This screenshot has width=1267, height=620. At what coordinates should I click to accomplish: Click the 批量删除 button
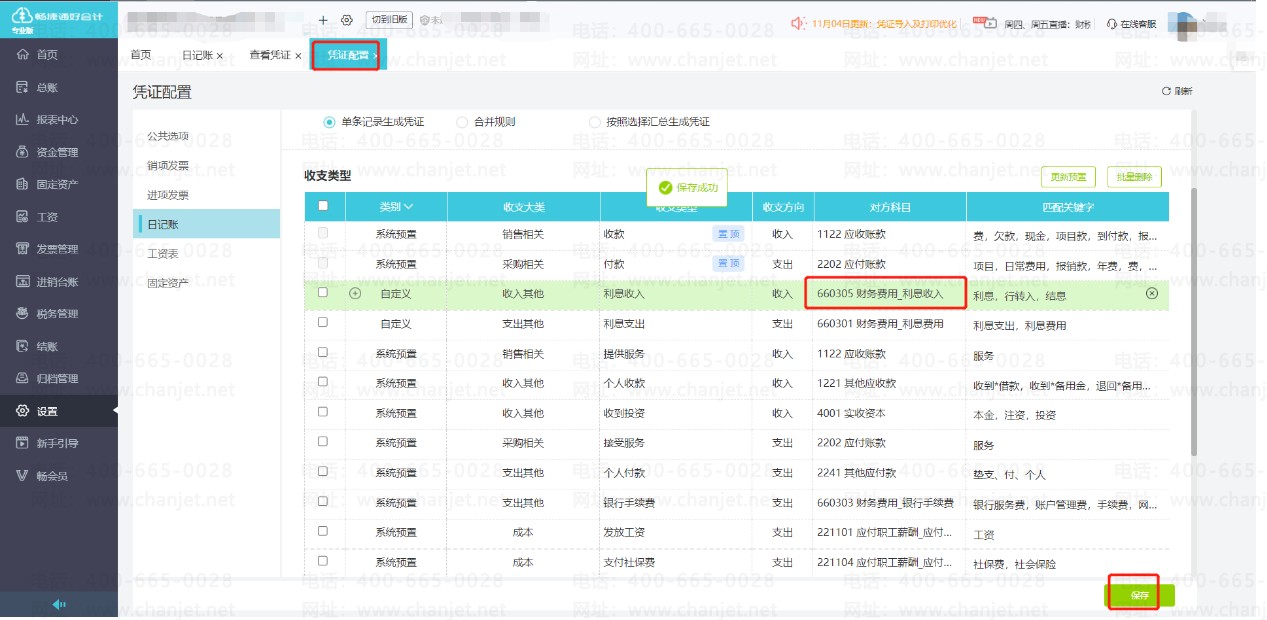coord(1135,178)
